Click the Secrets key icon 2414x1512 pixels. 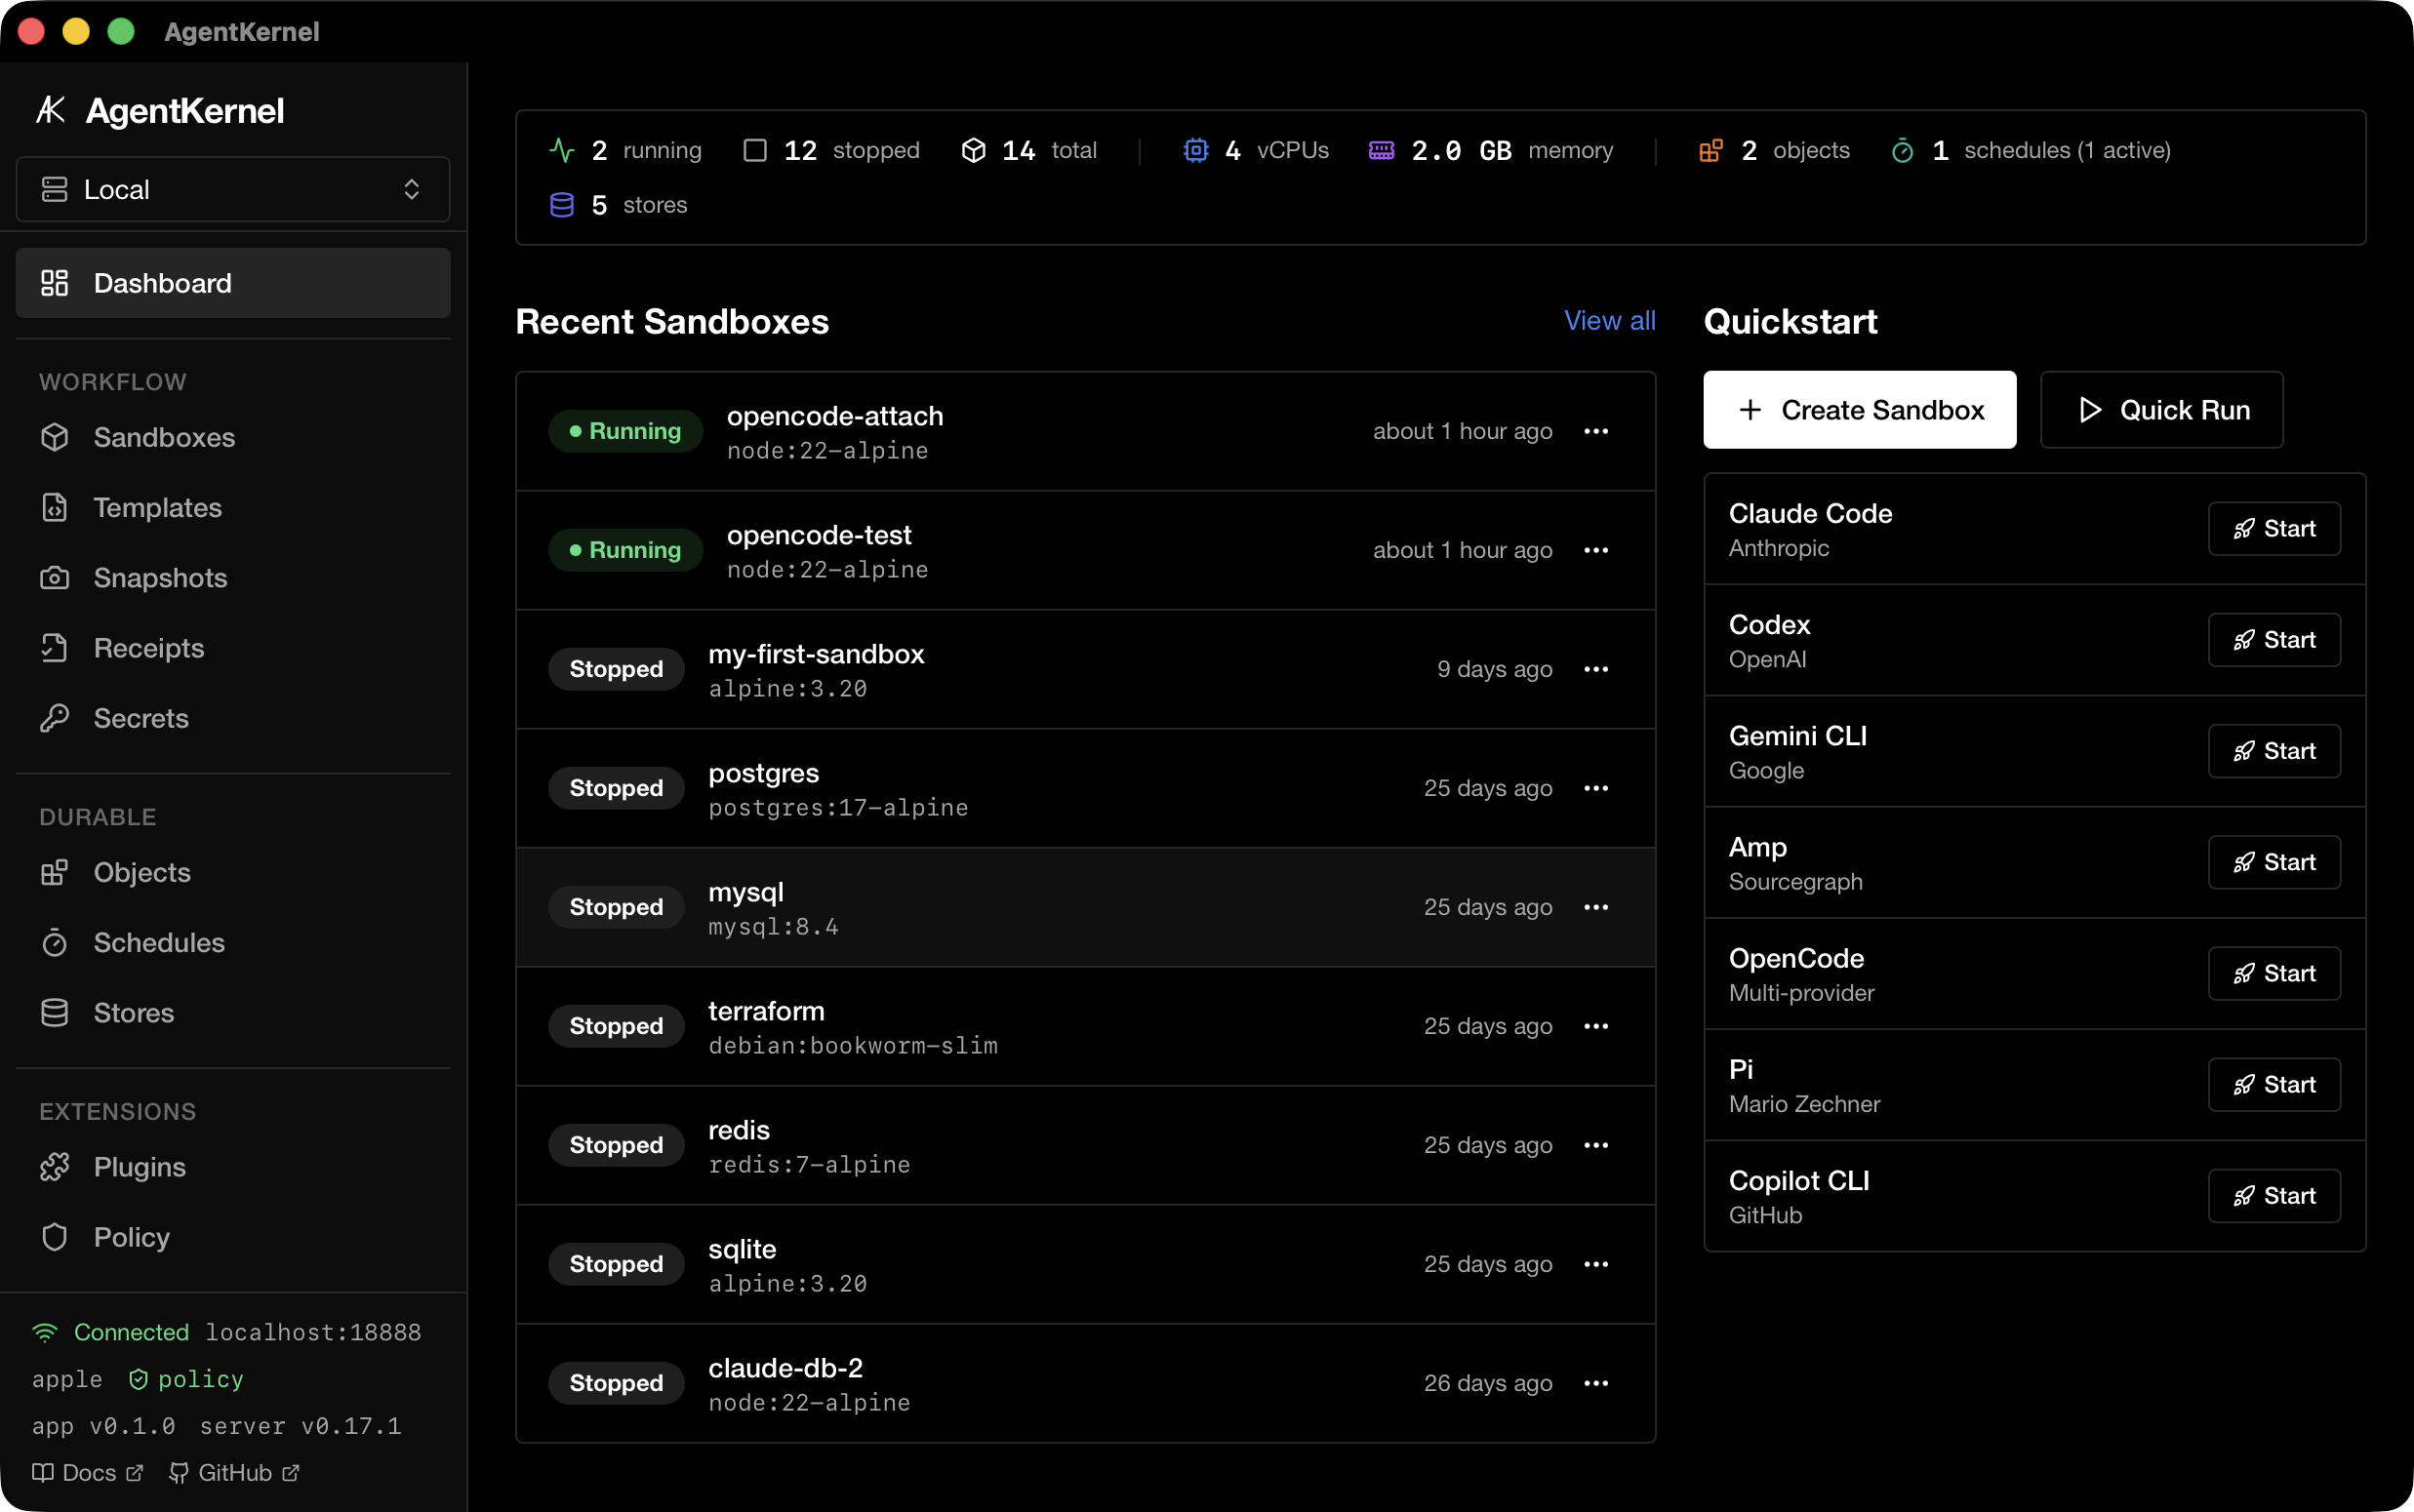click(55, 717)
